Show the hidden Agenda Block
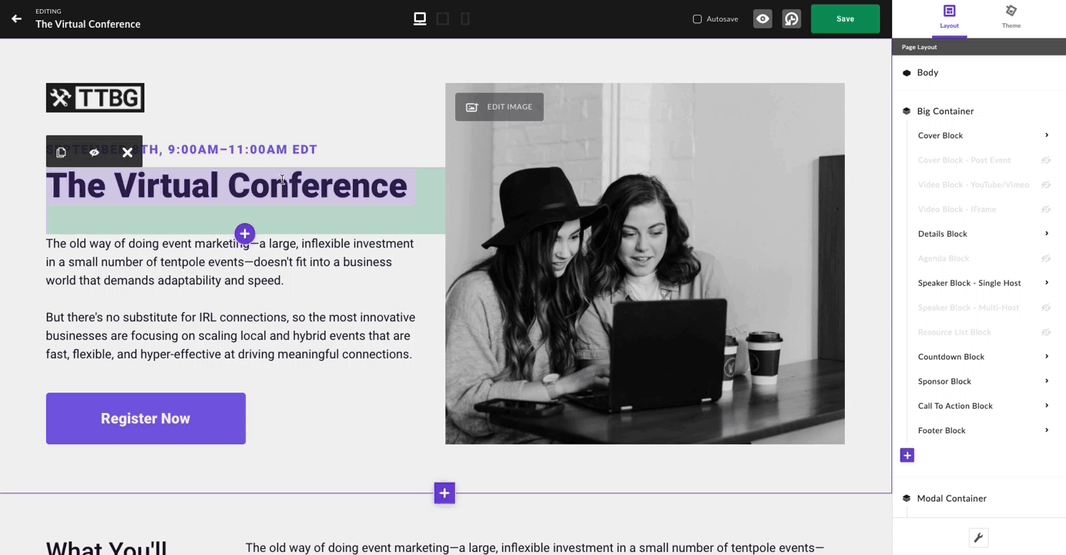The image size is (1066, 555). pos(1046,258)
